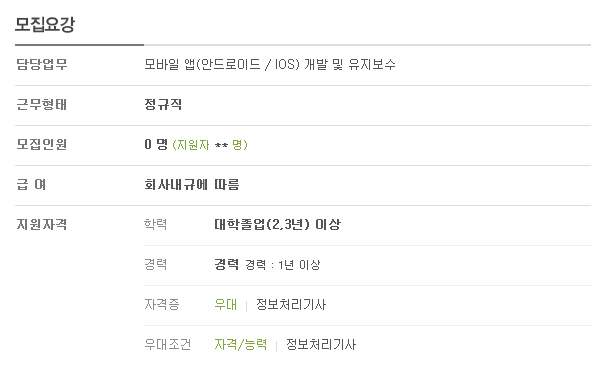
Task: Click the 모집요강 section heading
Action: [45, 25]
